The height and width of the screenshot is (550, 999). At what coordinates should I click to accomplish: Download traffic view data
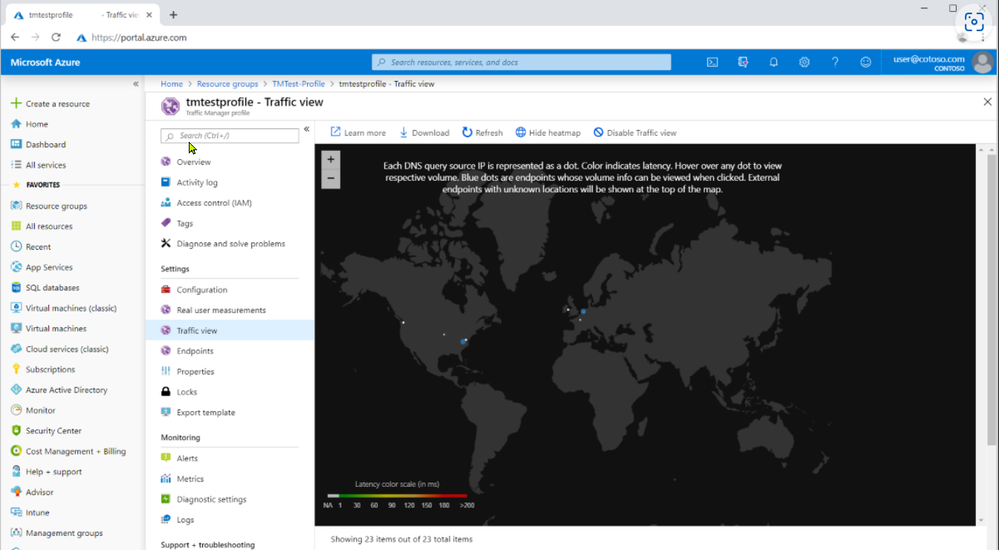pyautogui.click(x=424, y=133)
